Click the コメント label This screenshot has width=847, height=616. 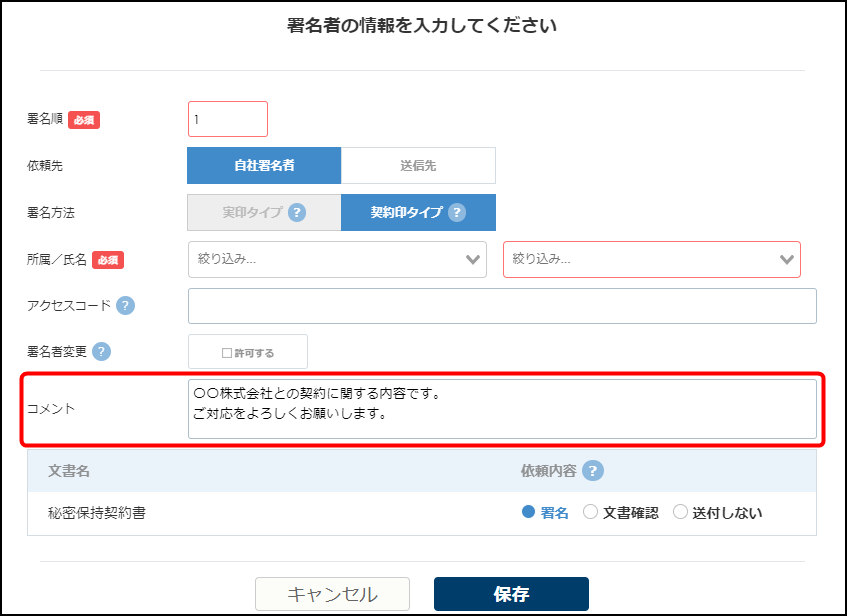pos(51,409)
